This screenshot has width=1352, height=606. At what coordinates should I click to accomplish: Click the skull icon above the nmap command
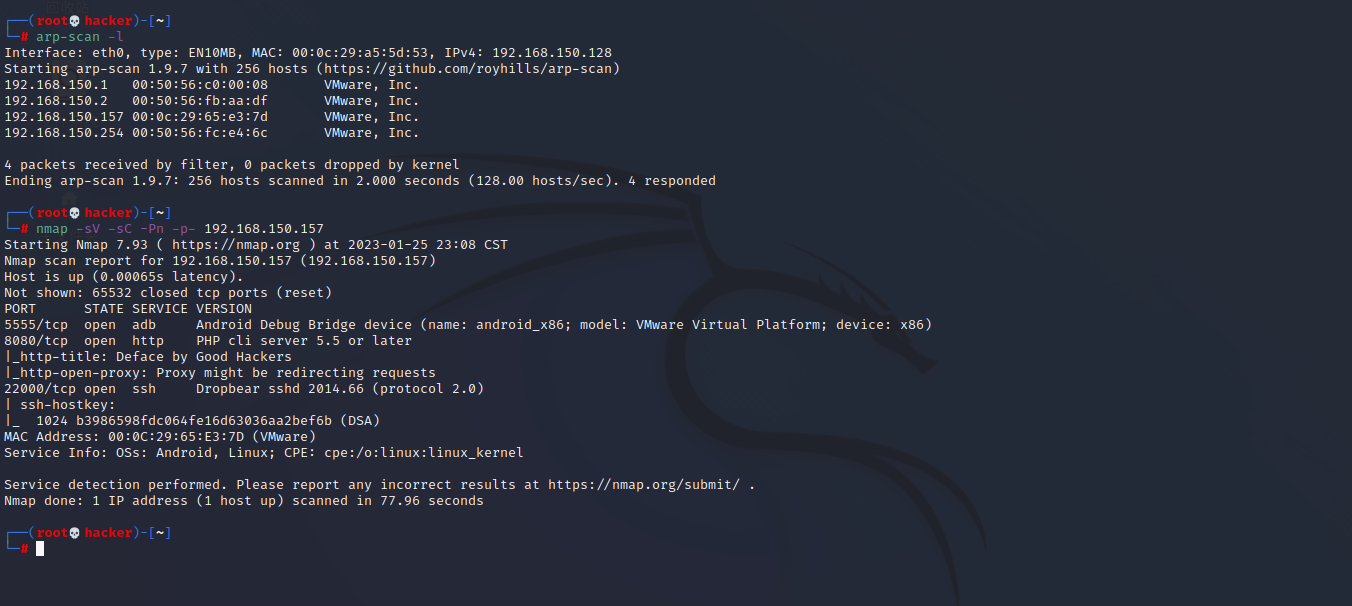coord(76,213)
